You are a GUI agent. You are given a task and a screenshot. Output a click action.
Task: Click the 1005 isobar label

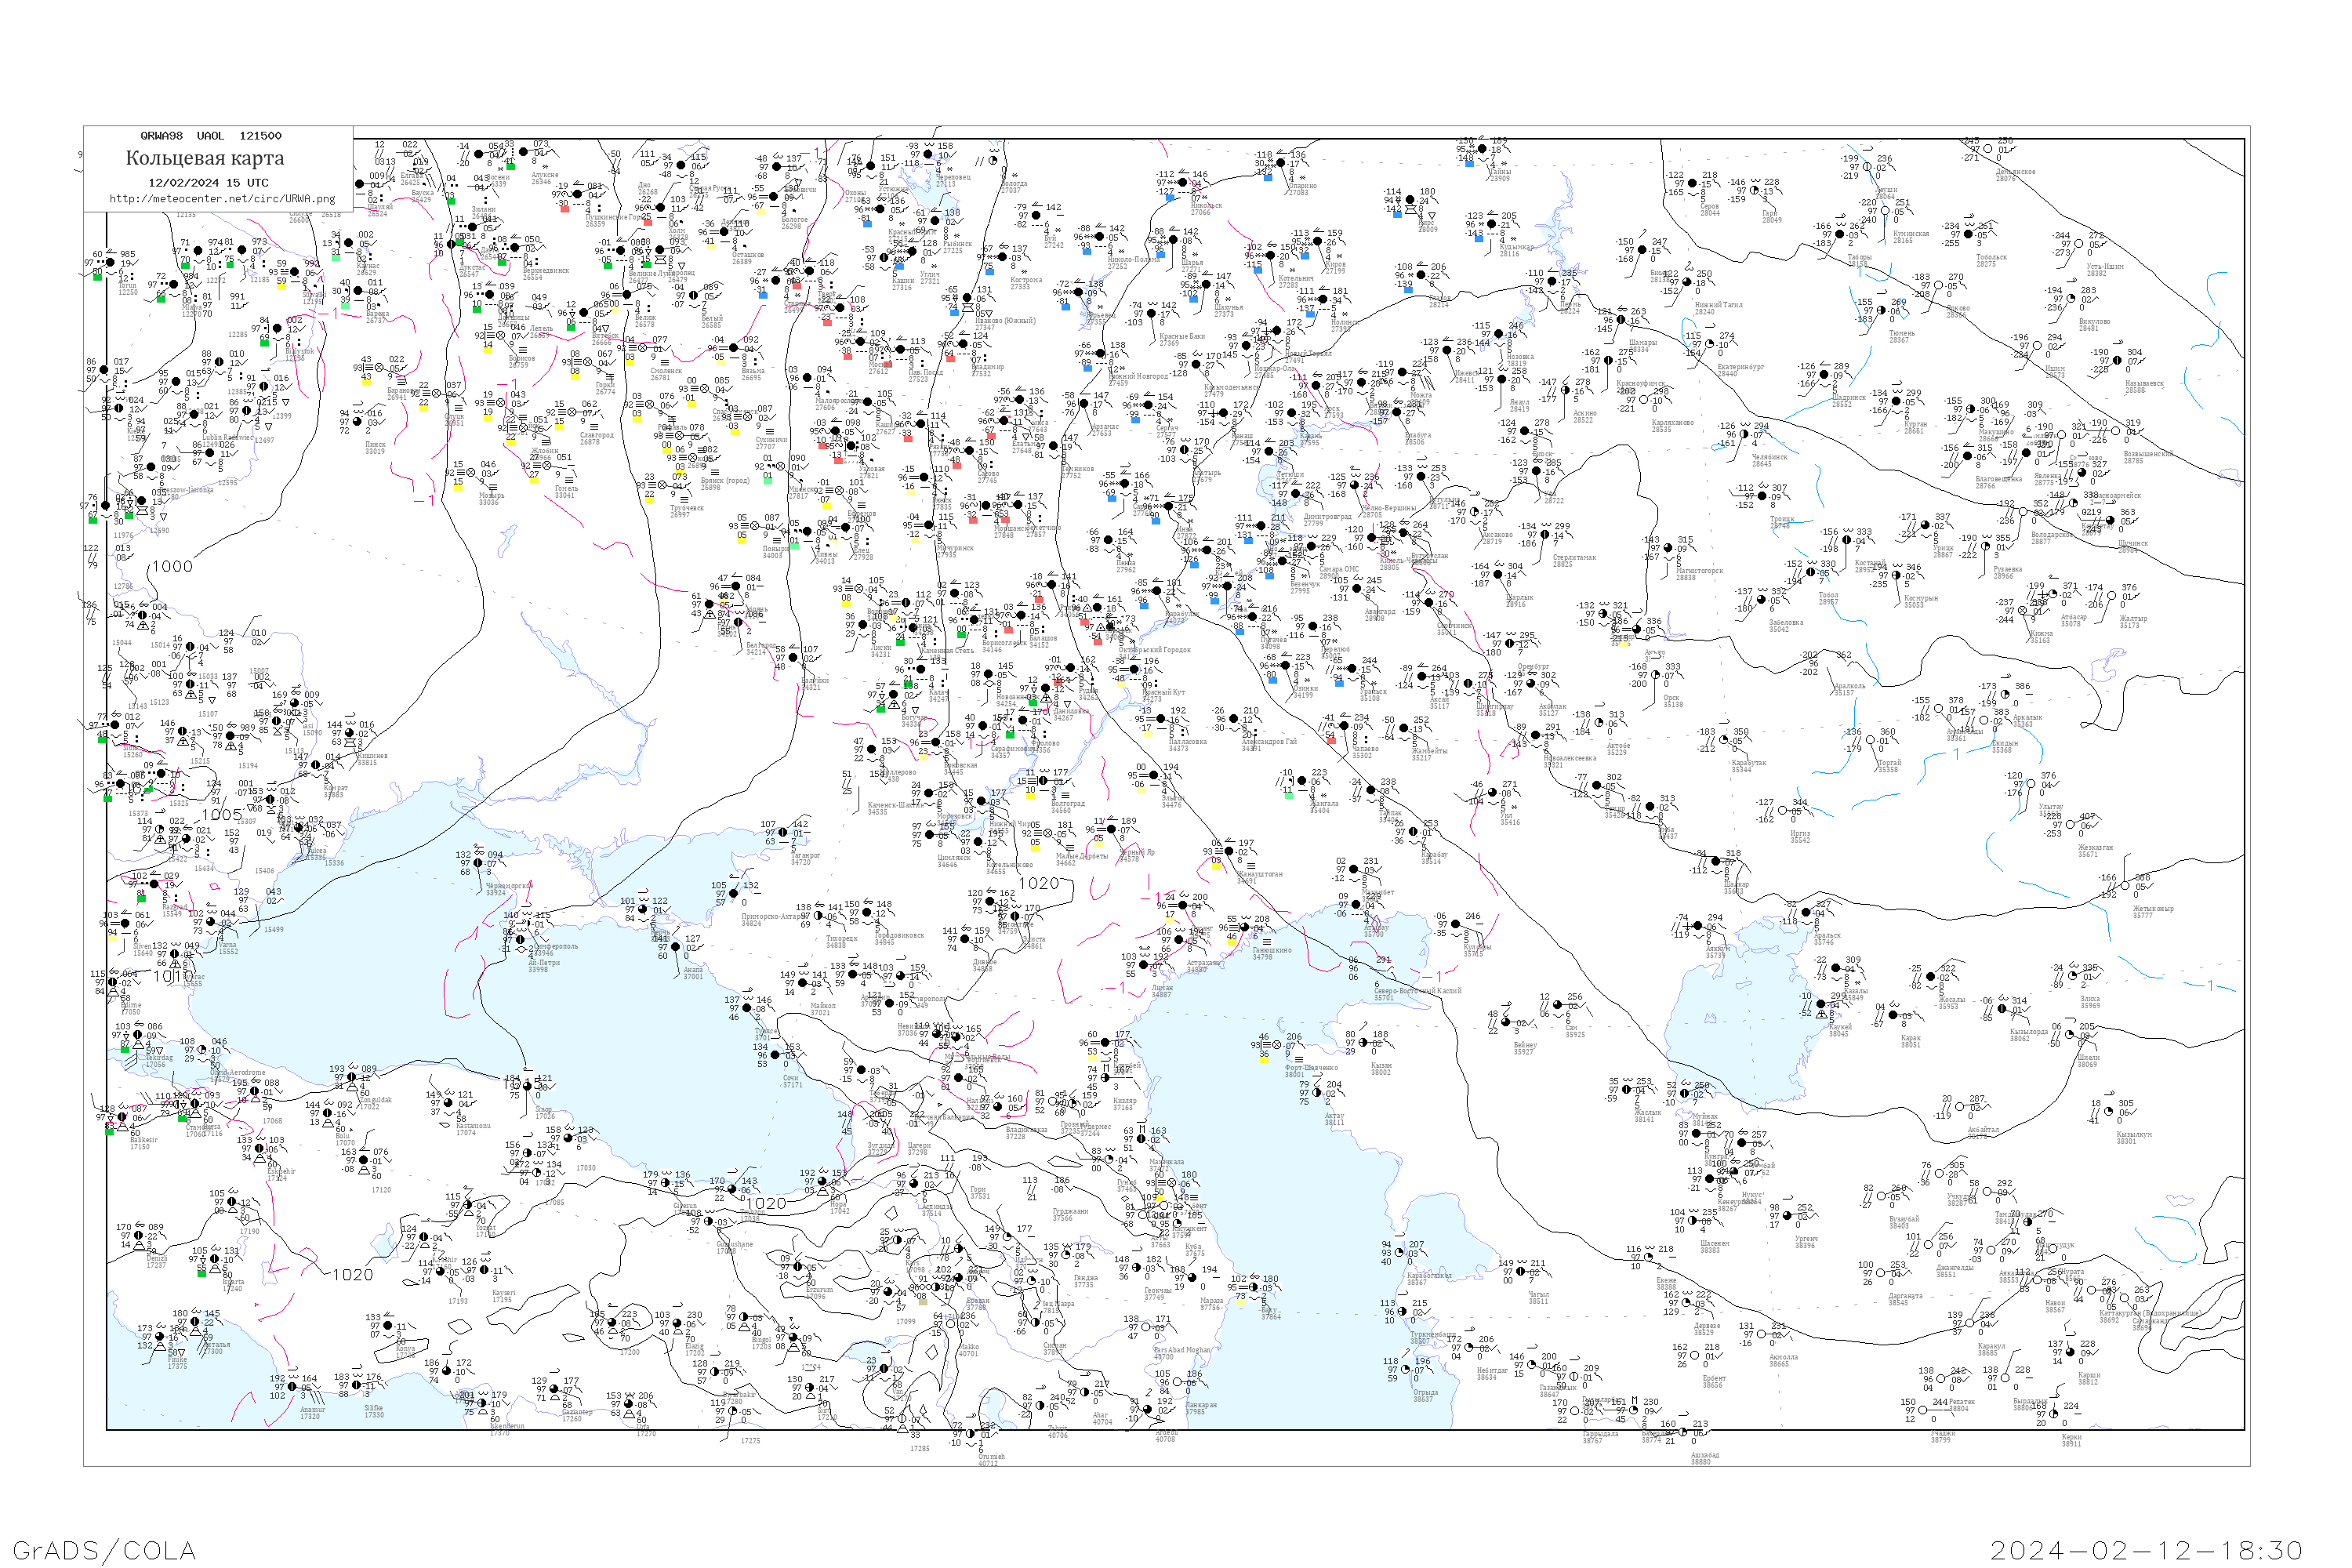(x=222, y=814)
